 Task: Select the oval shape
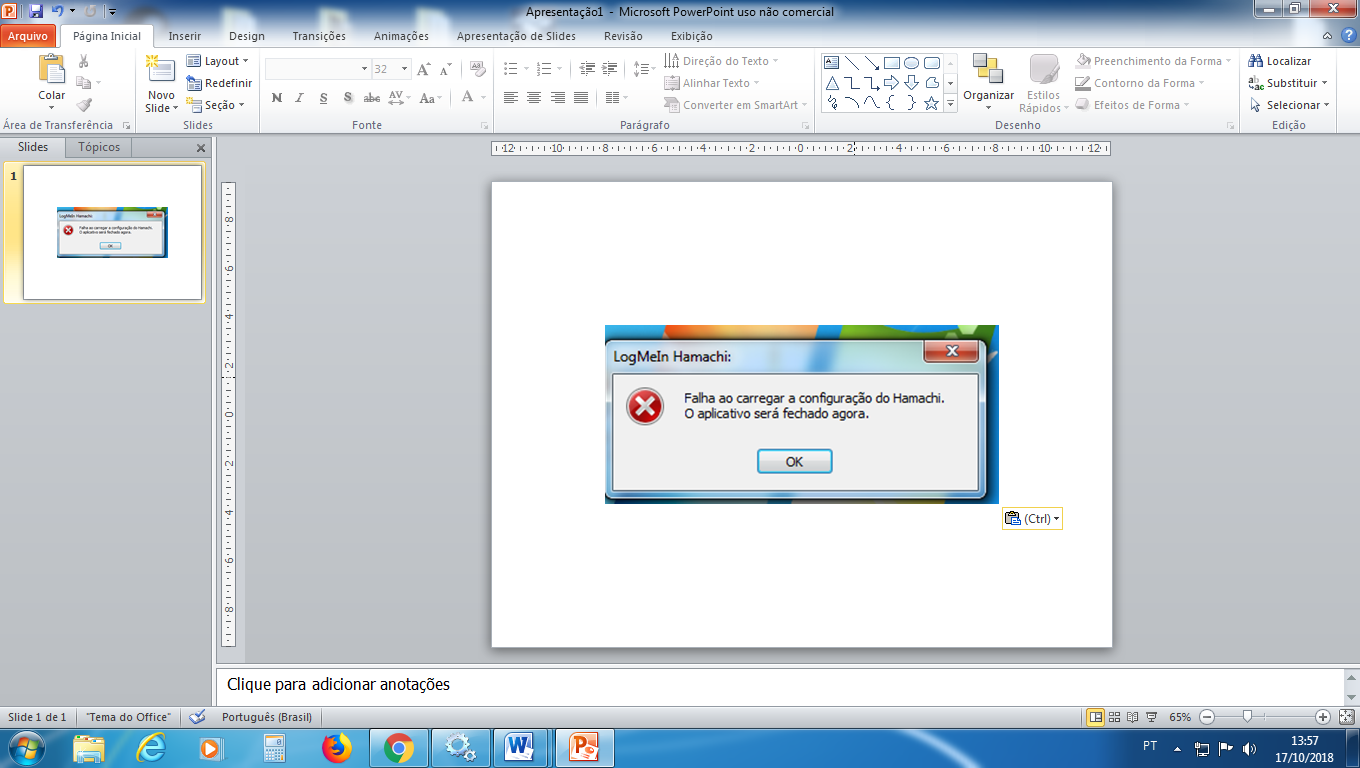(x=911, y=63)
